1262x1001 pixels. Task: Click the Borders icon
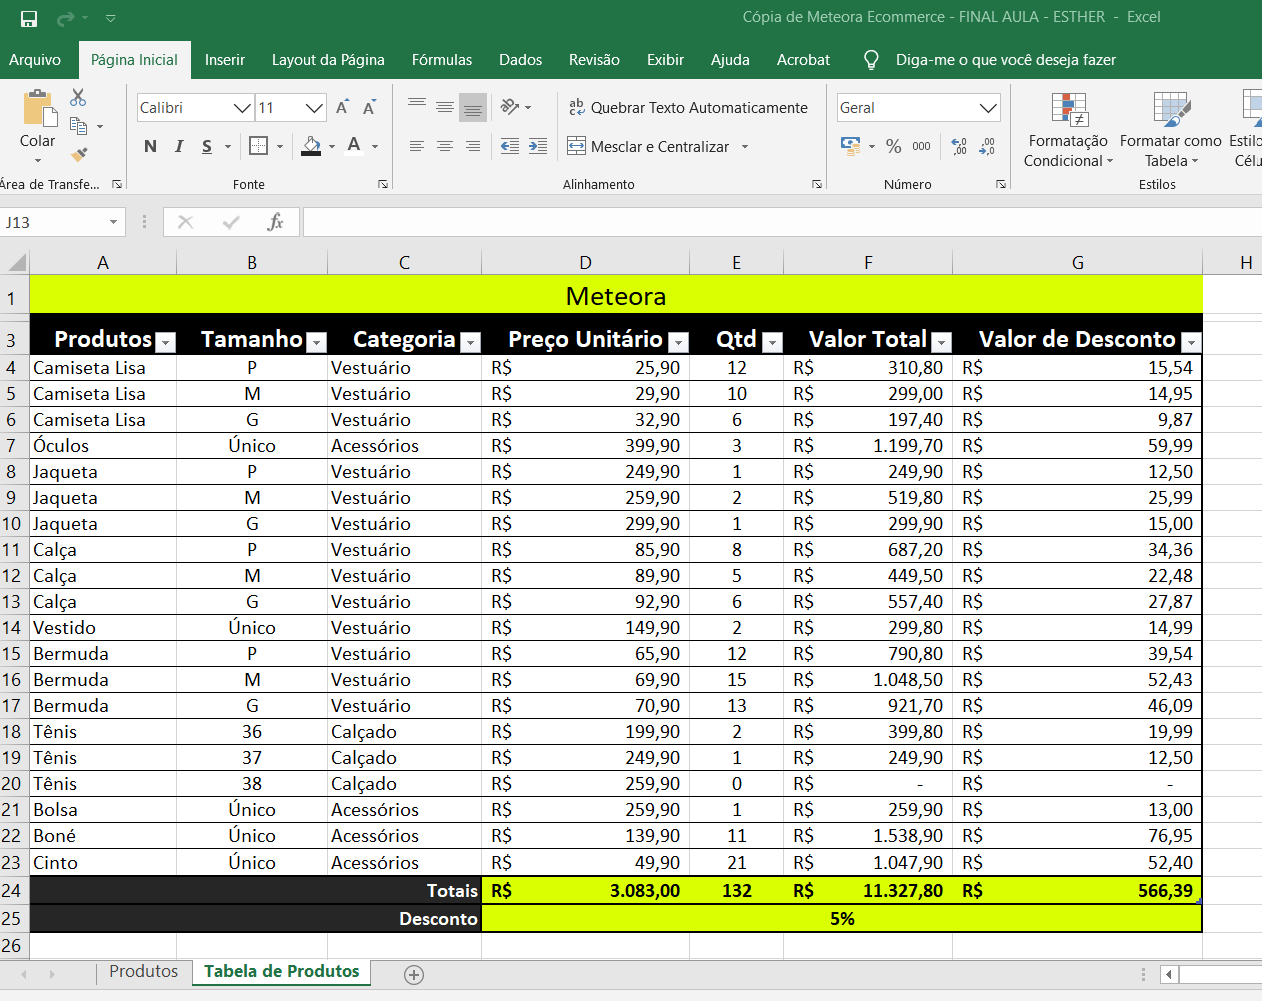[258, 146]
